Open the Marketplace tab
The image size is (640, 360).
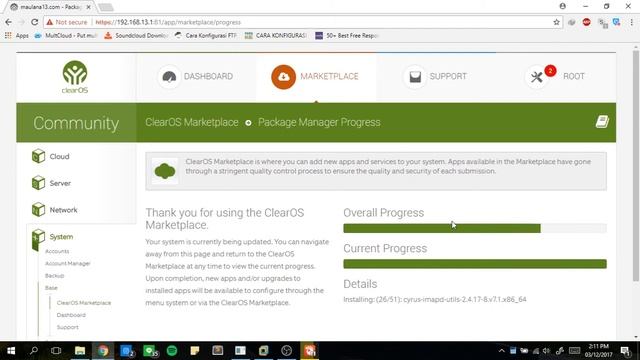(315, 76)
